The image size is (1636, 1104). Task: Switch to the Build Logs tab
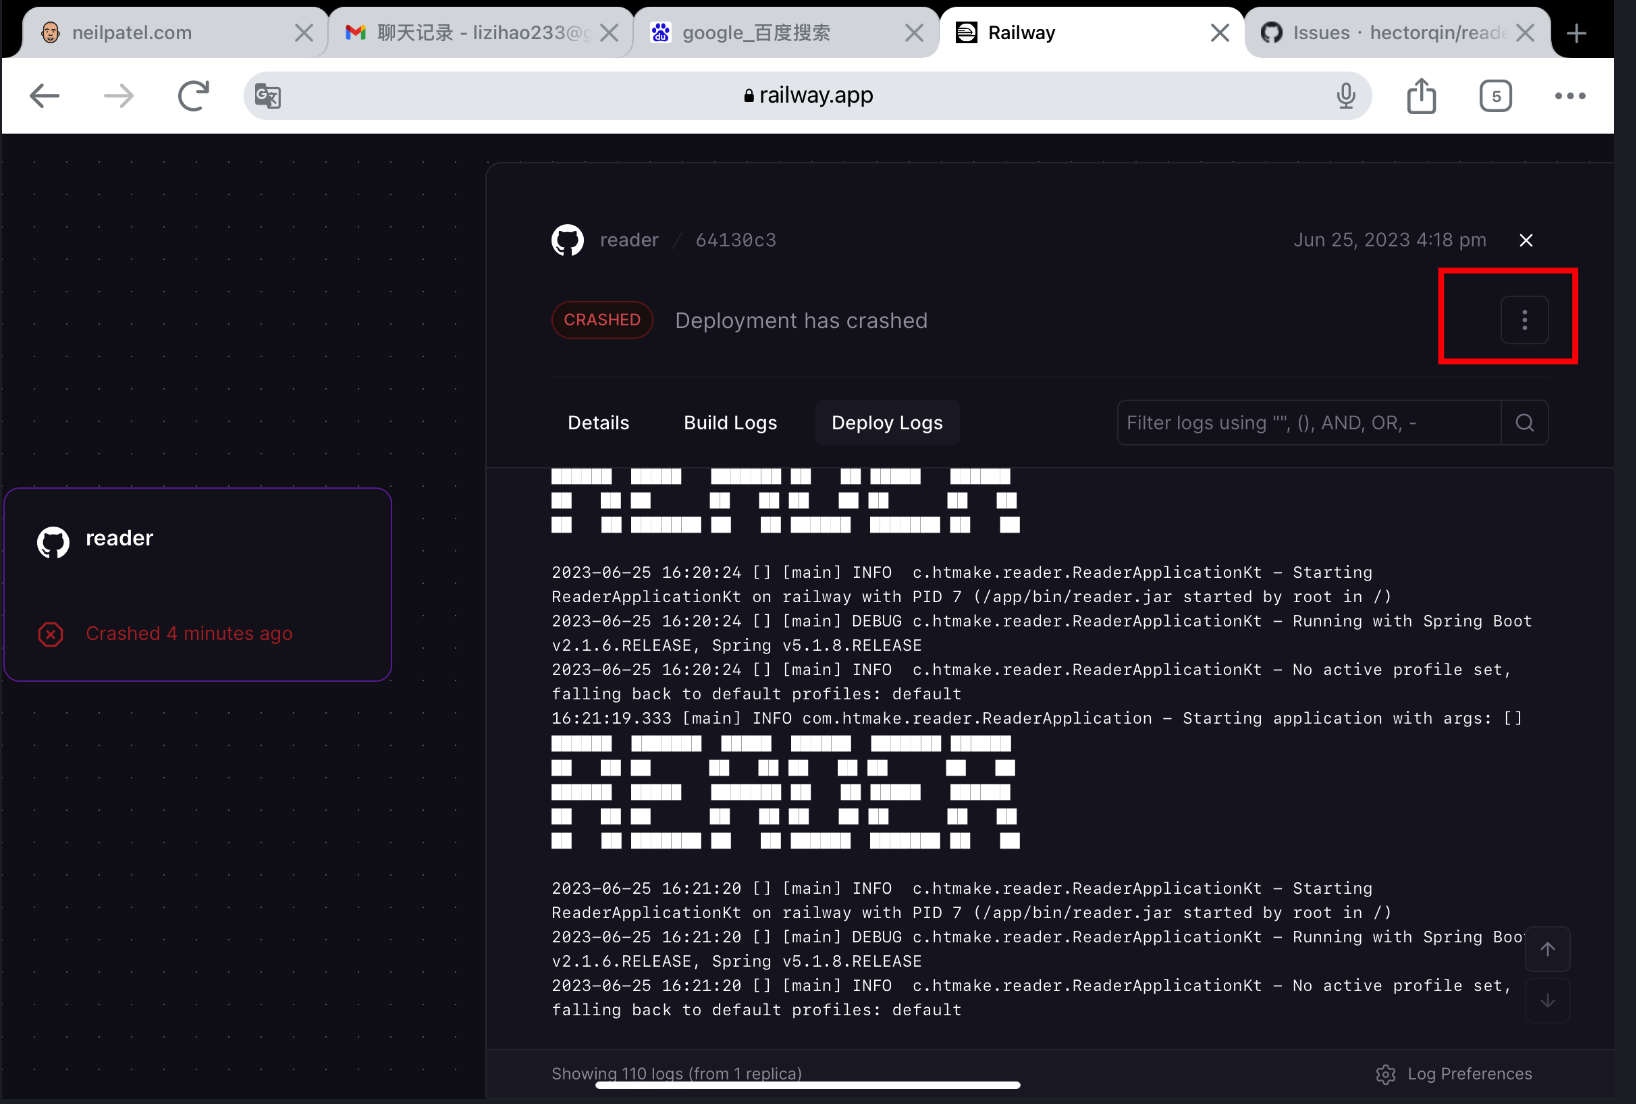(729, 422)
